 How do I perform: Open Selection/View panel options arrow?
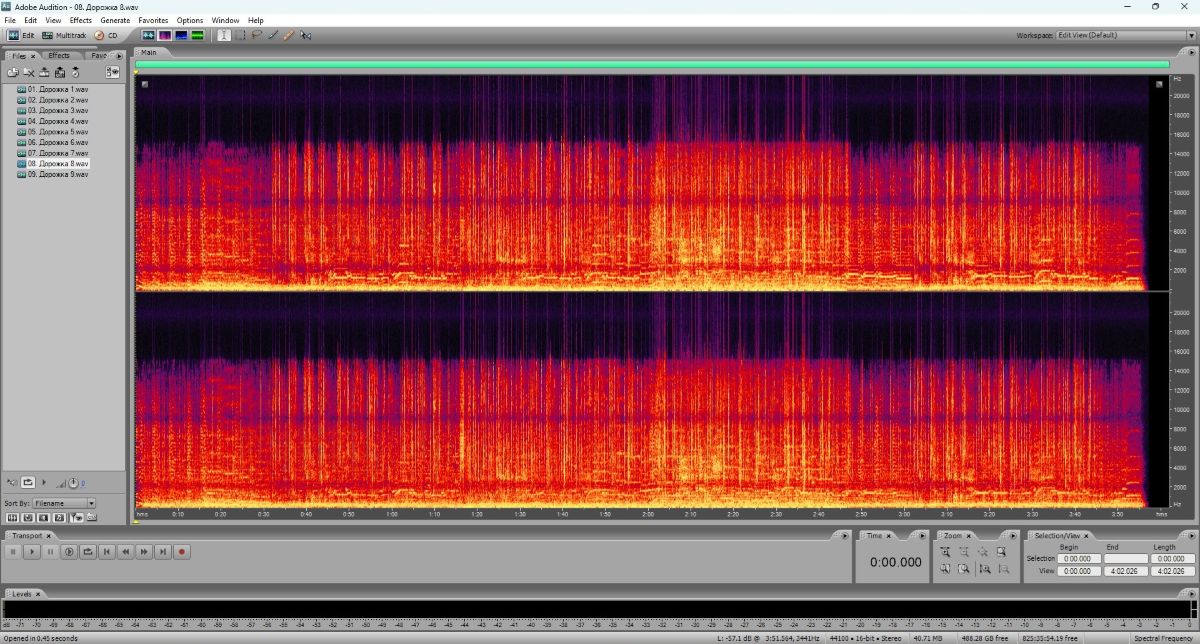coord(1191,535)
